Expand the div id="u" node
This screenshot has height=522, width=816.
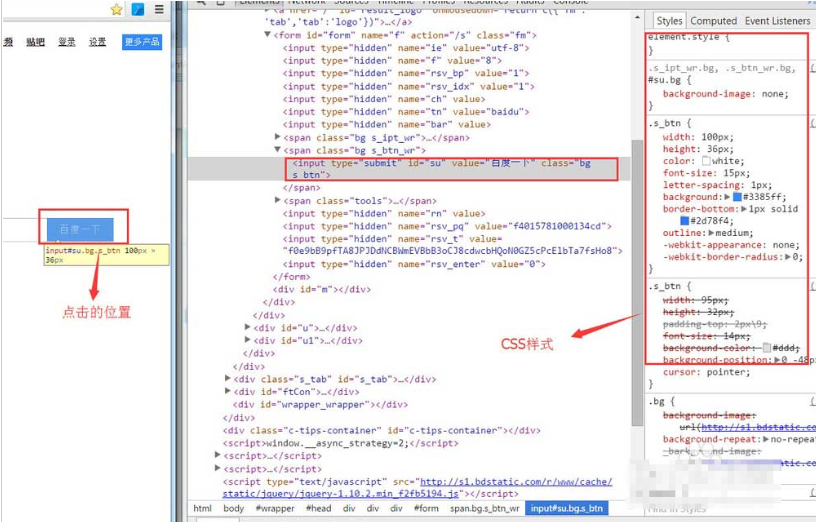[x=248, y=327]
